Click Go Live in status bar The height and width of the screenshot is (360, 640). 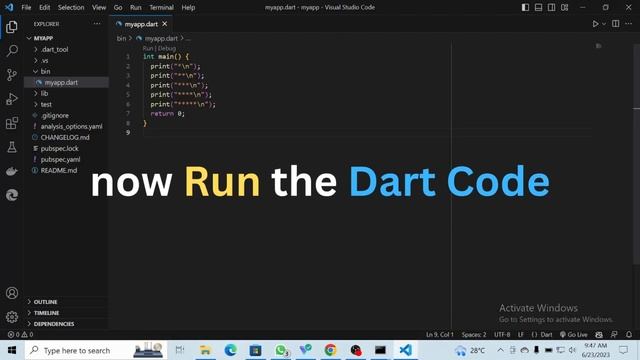tap(574, 334)
